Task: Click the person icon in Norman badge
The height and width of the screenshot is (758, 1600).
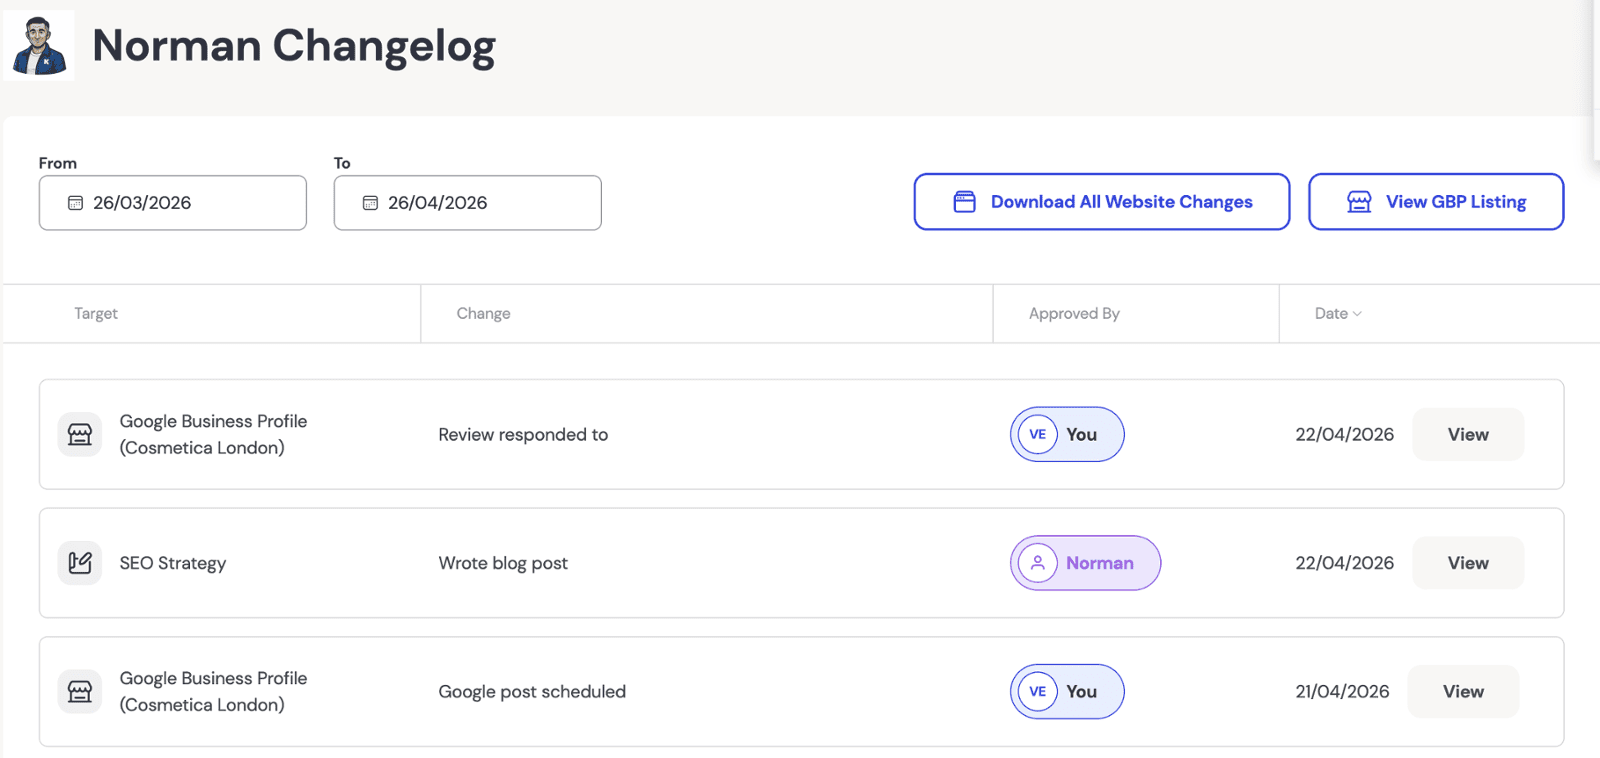Action: (1038, 563)
